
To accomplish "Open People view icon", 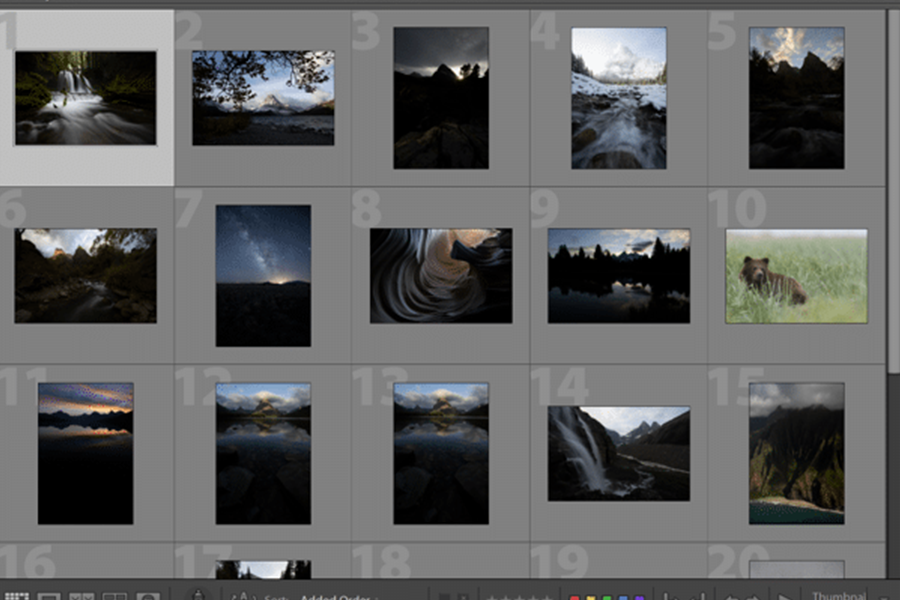I will pyautogui.click(x=148, y=597).
